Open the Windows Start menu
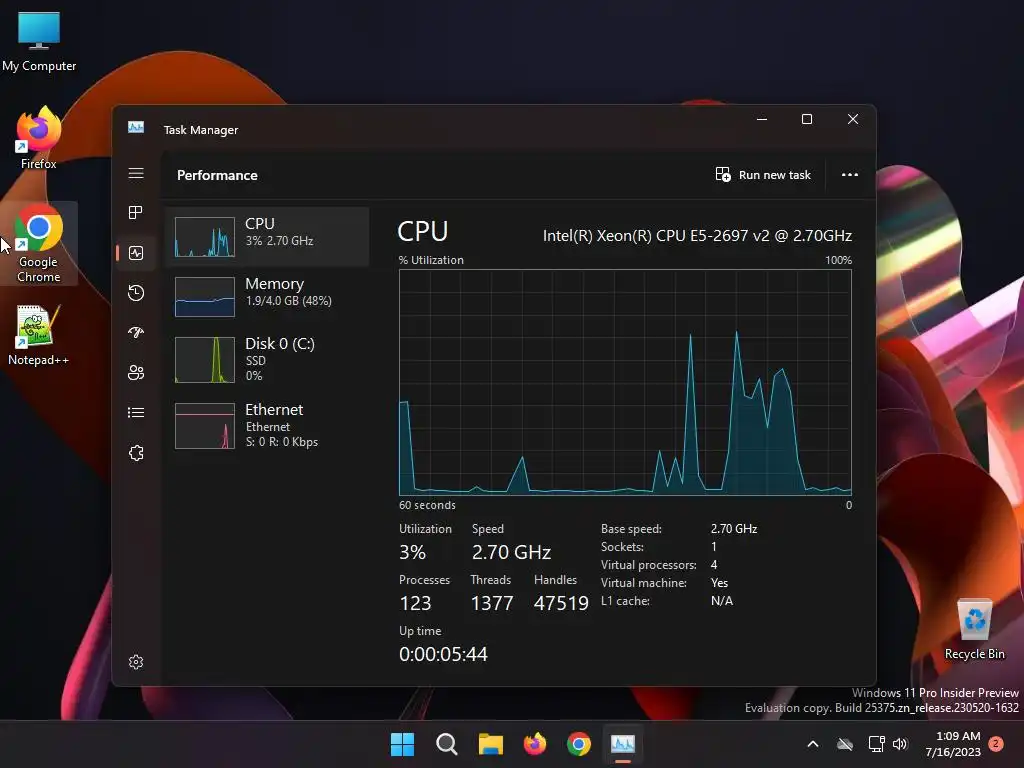 (402, 744)
